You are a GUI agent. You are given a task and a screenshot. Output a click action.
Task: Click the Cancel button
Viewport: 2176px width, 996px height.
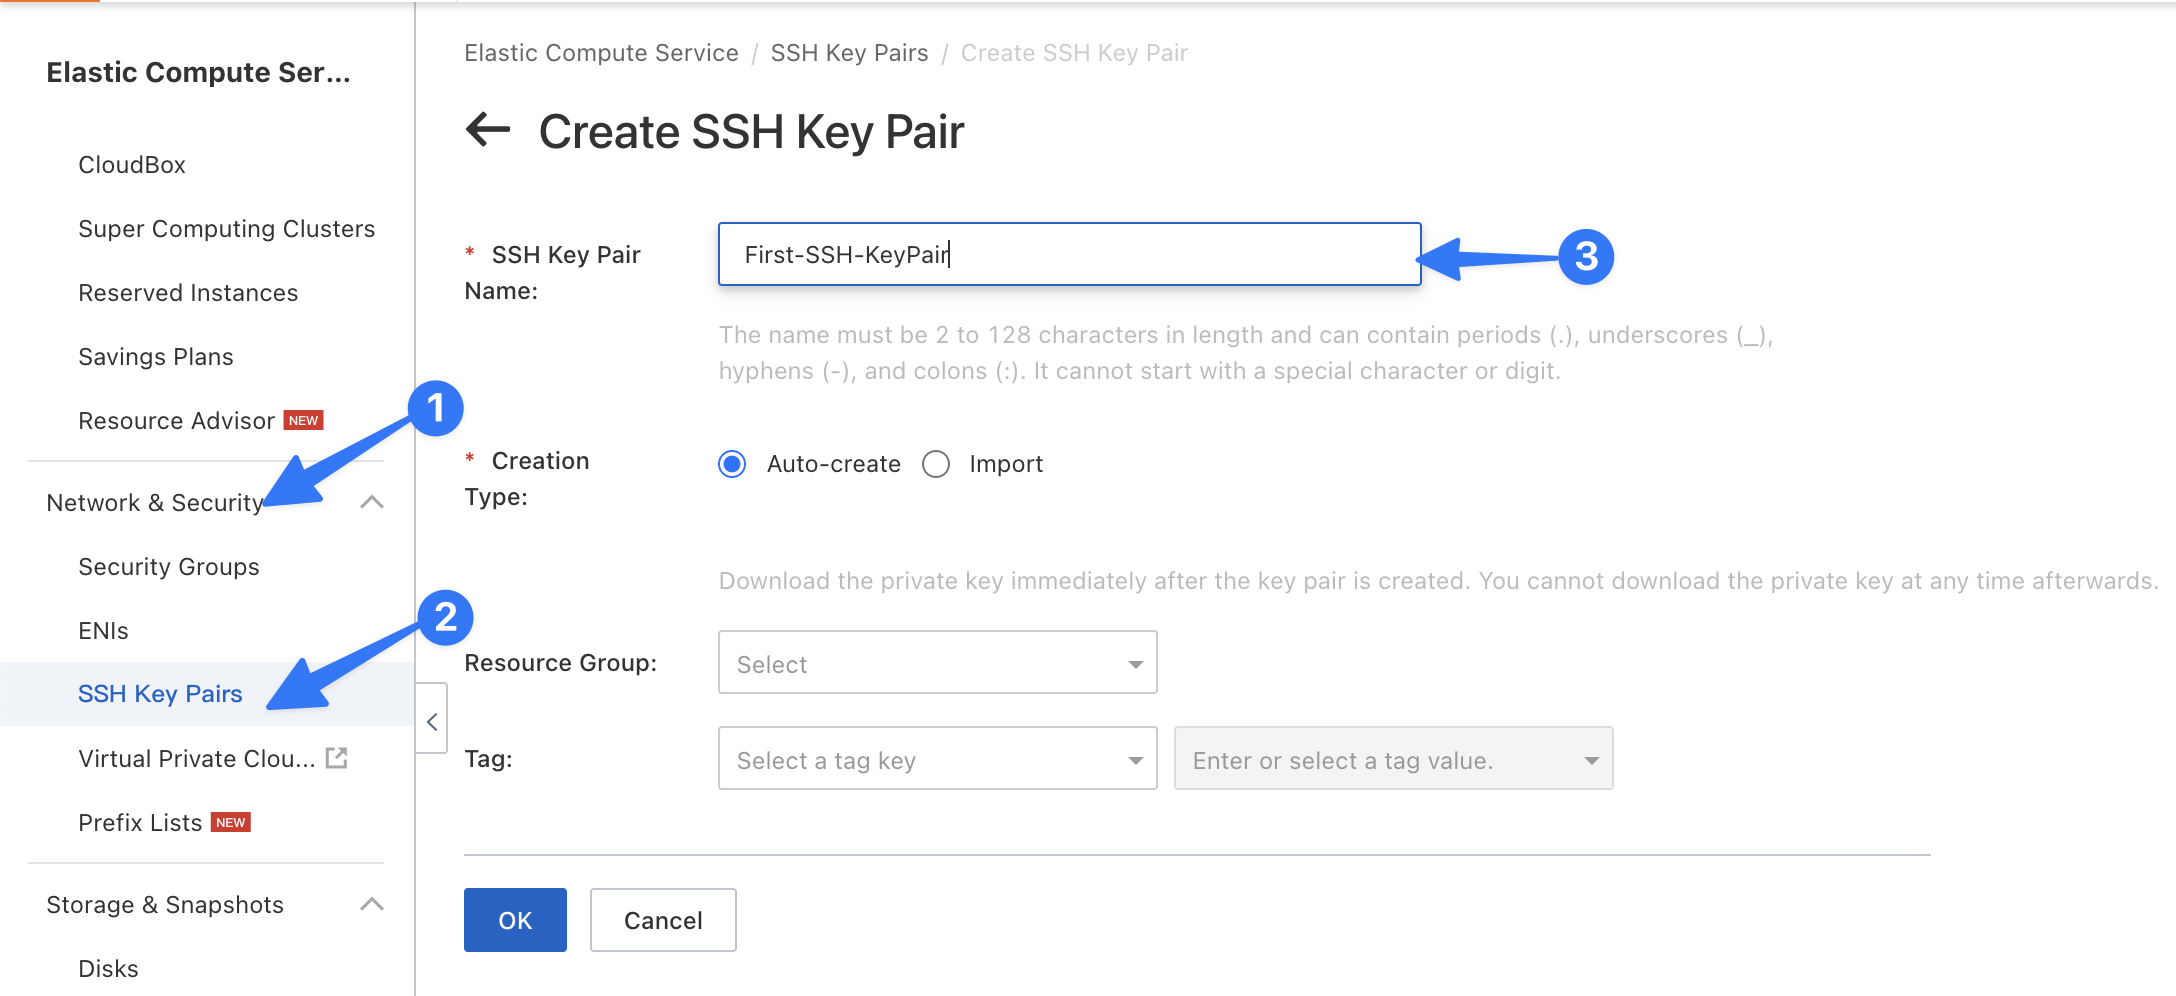663,920
